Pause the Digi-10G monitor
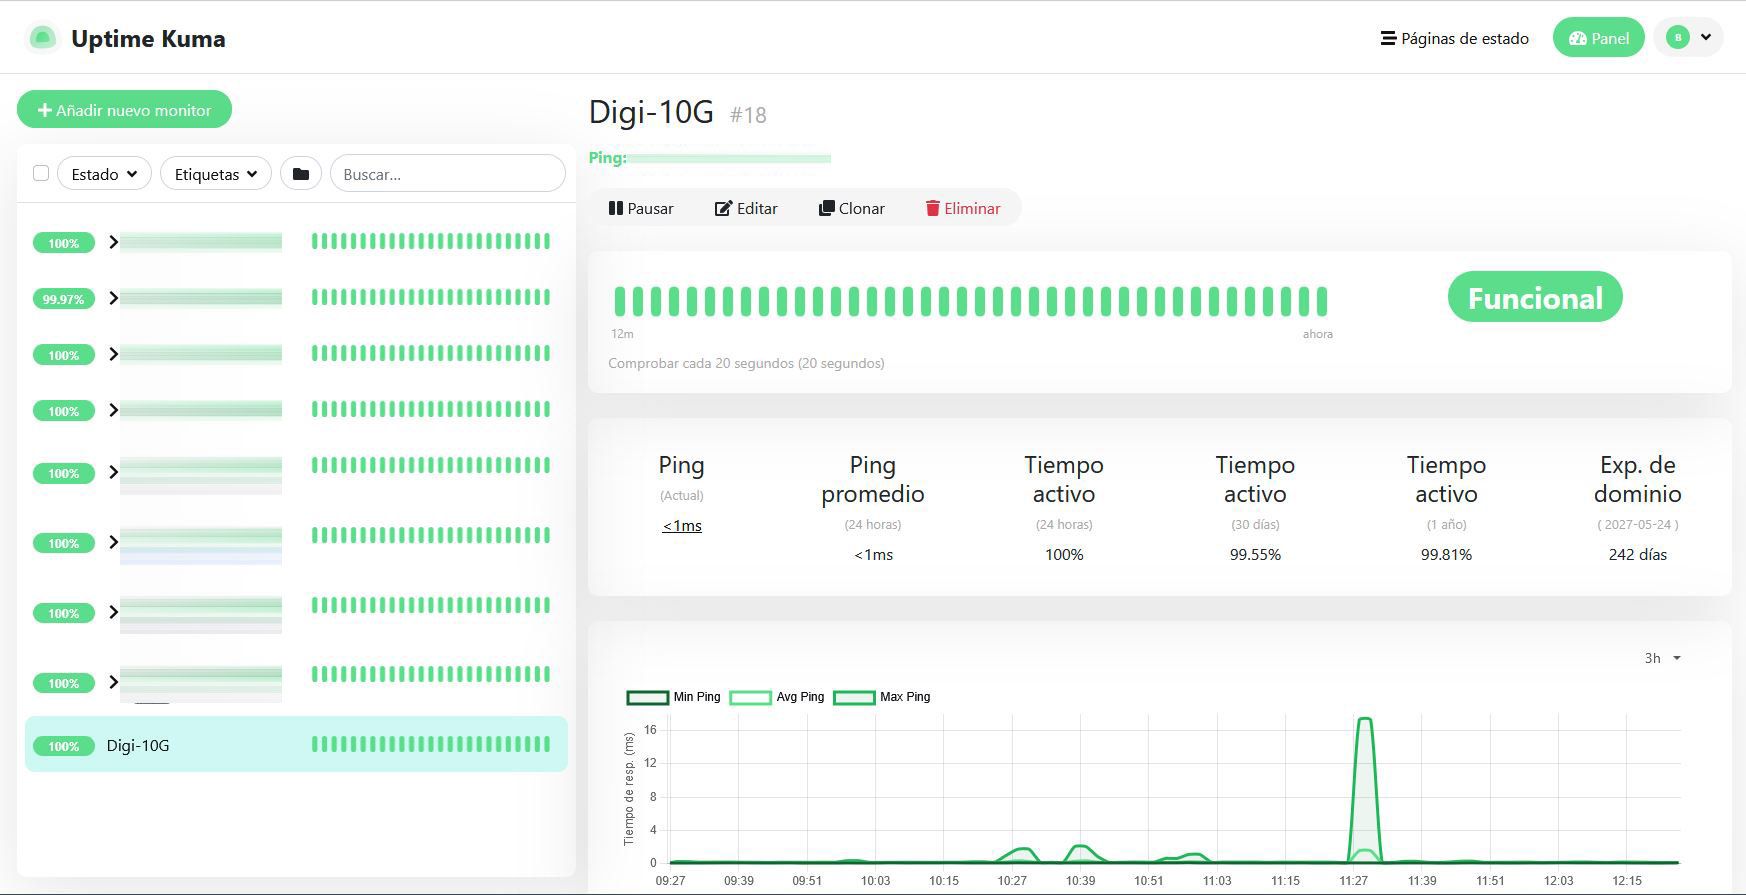This screenshot has height=895, width=1746. (x=641, y=208)
